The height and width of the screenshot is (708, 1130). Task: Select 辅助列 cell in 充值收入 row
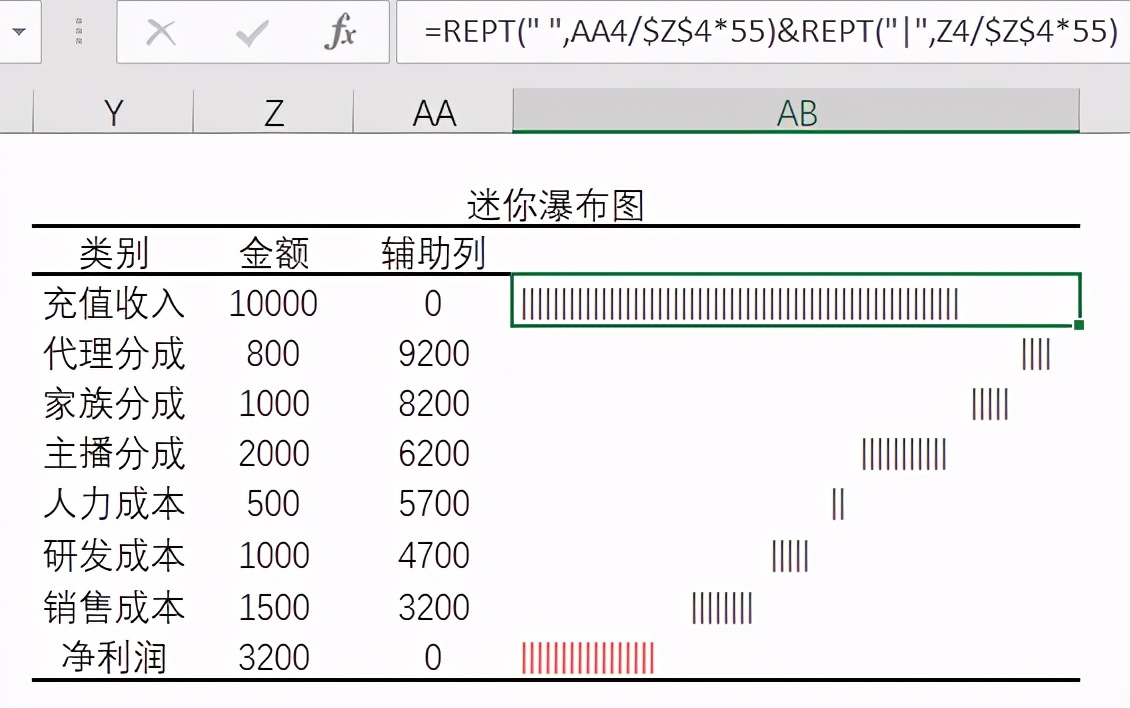coord(433,304)
